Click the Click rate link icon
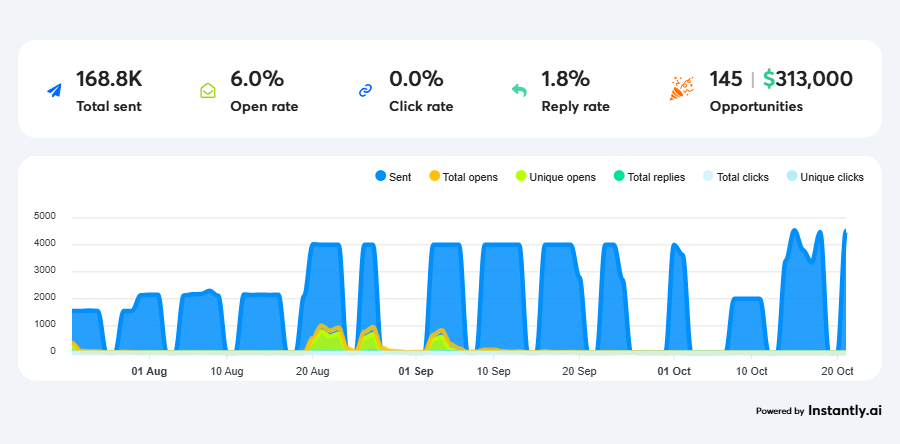The width and height of the screenshot is (900, 444). (366, 91)
